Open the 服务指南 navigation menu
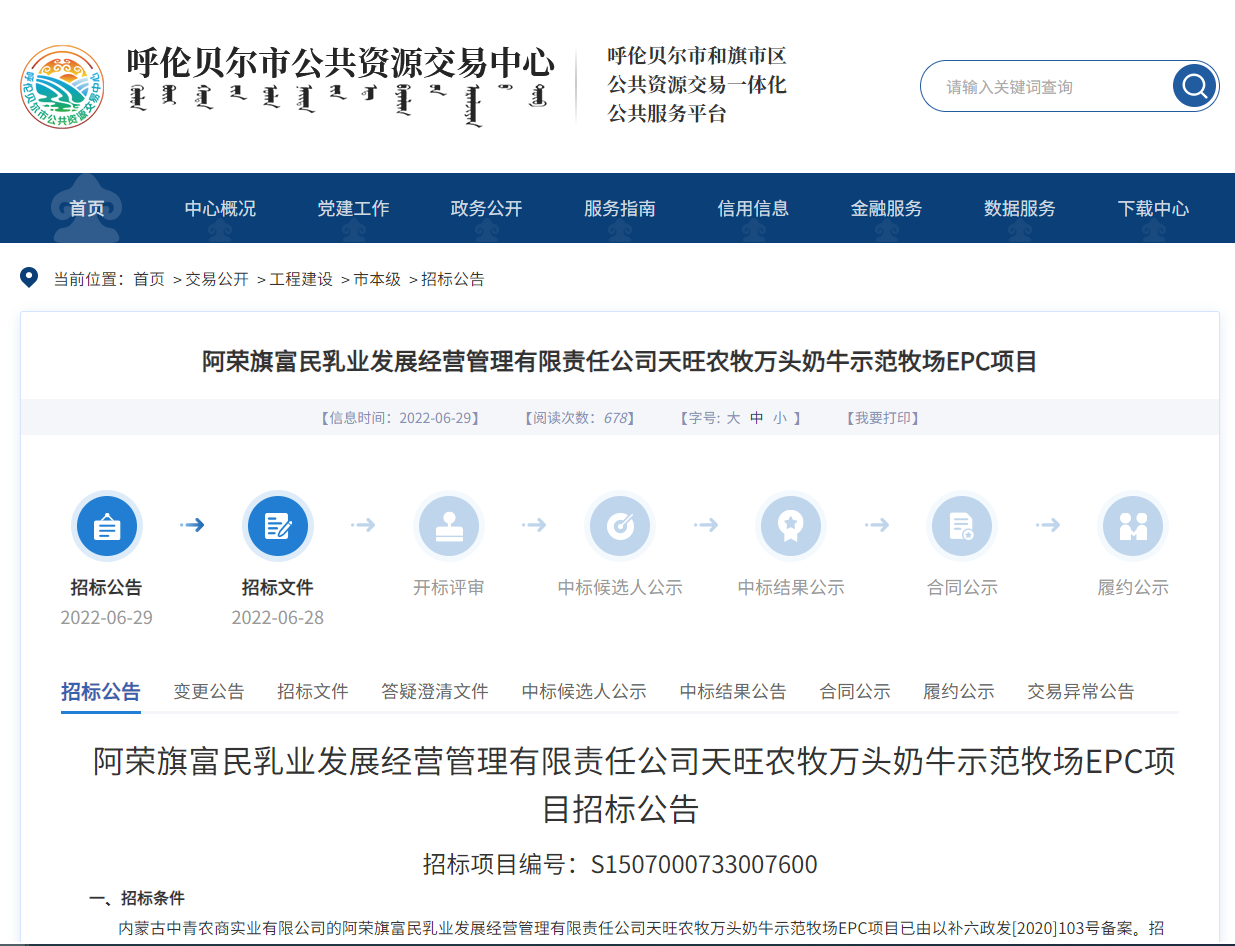The width and height of the screenshot is (1235, 946). click(x=620, y=208)
